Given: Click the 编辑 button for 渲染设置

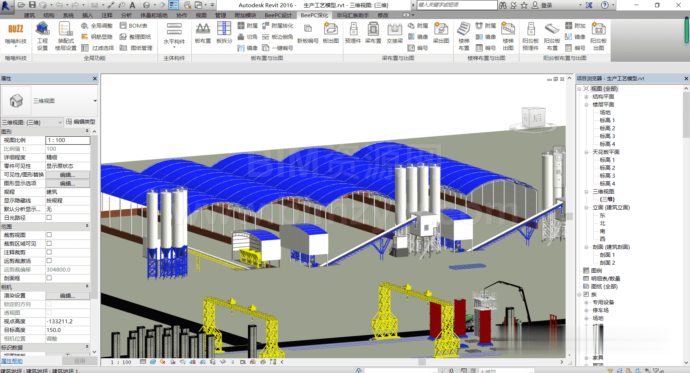Looking at the screenshot, I should tap(67, 296).
